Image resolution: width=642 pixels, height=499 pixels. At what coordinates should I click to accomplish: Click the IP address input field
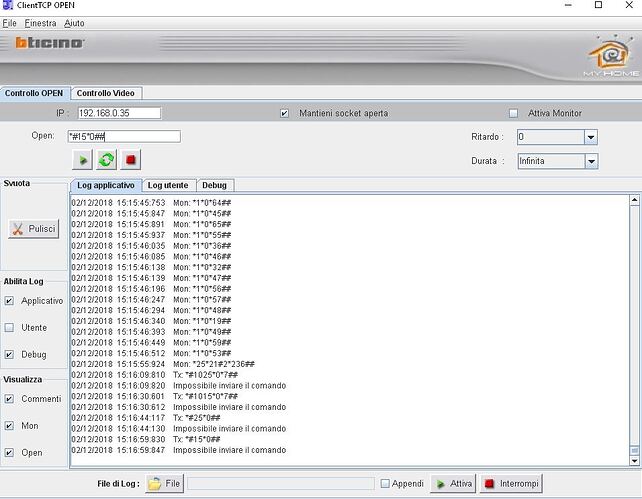[120, 113]
